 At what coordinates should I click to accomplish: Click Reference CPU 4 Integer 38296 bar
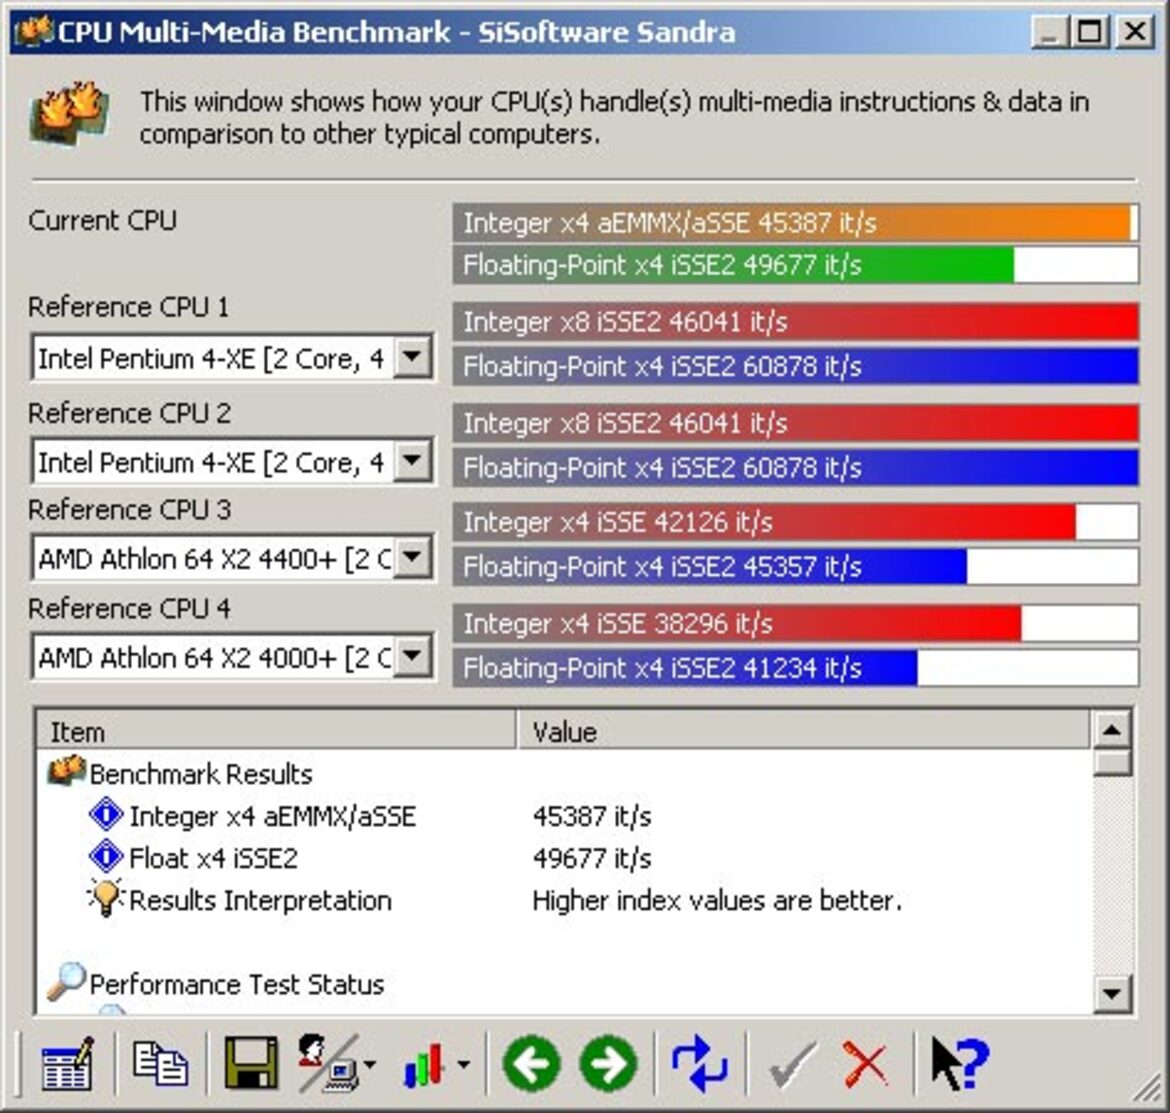click(795, 623)
